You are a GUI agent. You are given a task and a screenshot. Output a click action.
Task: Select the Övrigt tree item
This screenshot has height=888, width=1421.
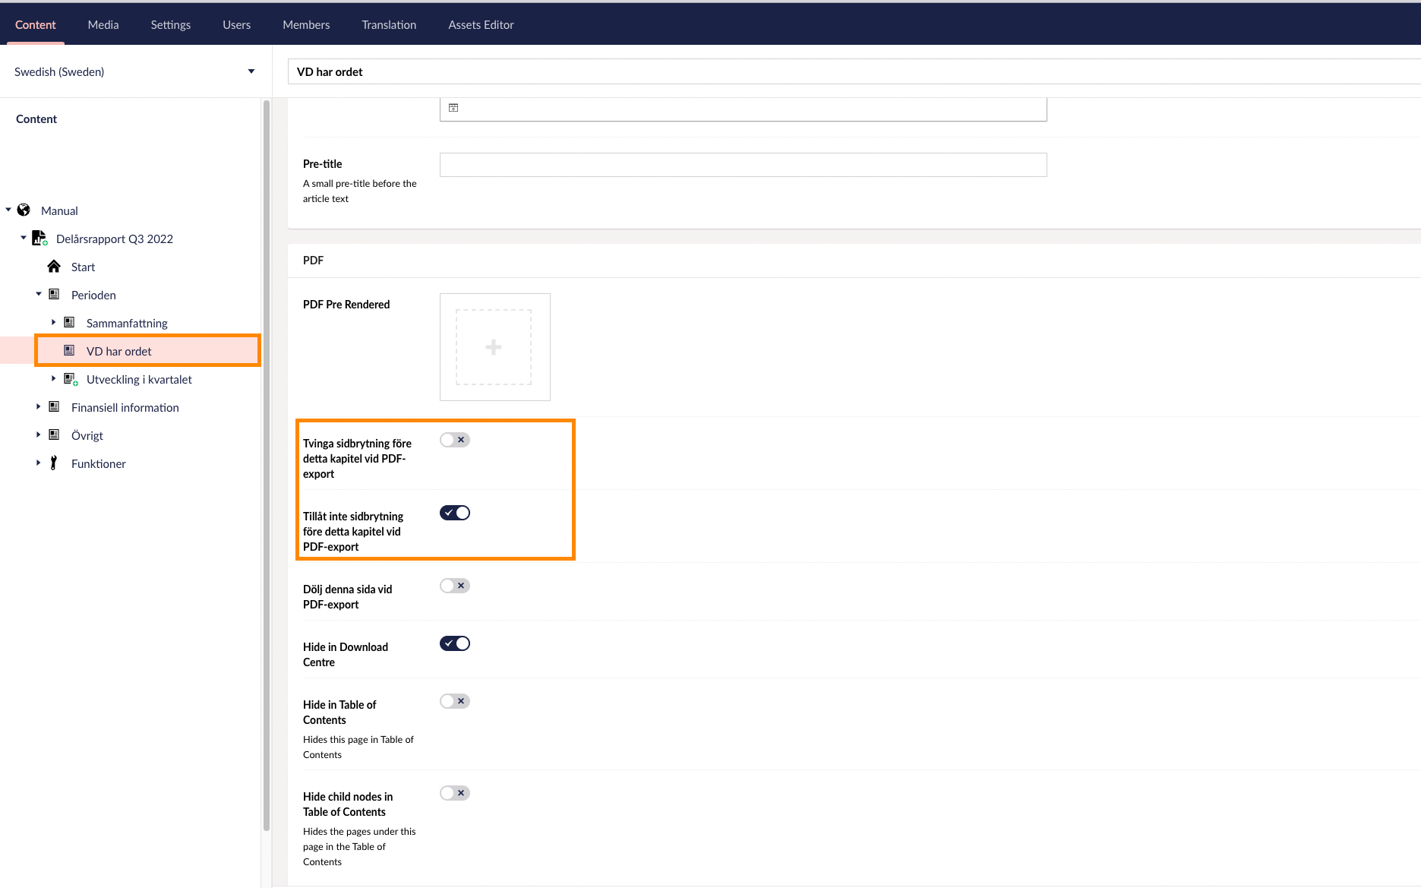tap(87, 436)
